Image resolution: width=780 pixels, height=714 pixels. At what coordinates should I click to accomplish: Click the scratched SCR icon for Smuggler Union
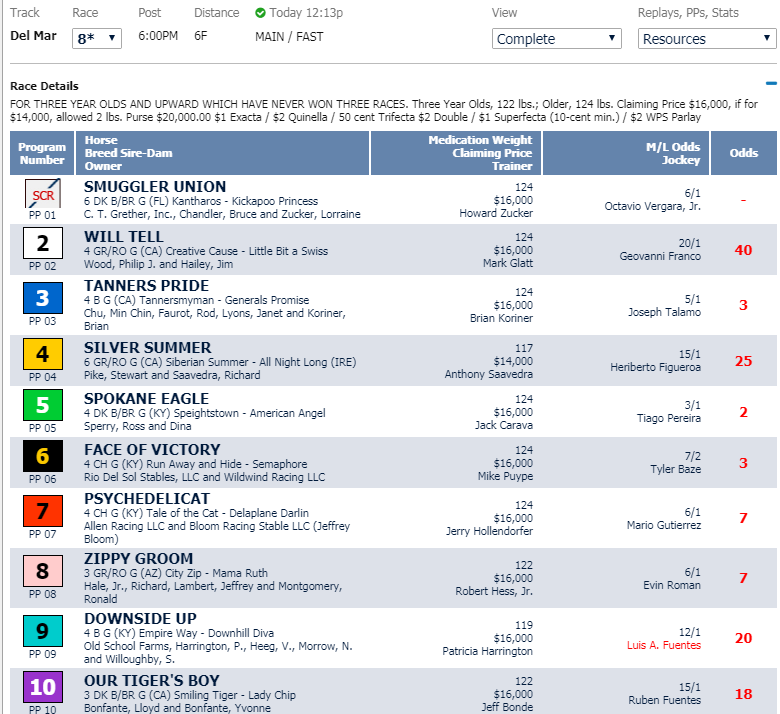pos(42,191)
